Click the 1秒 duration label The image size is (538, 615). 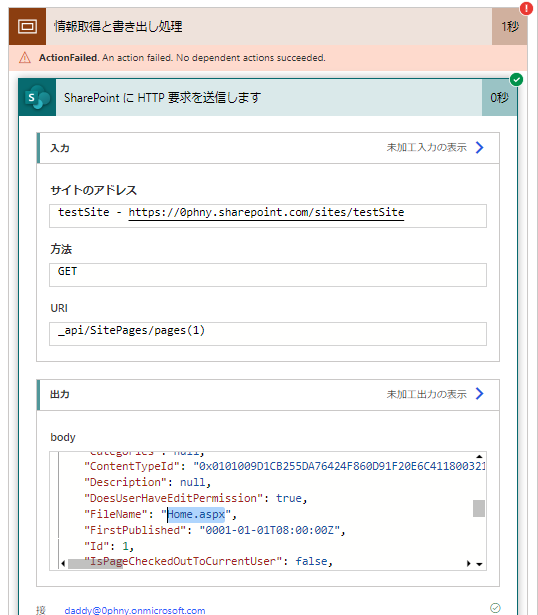pos(510,26)
